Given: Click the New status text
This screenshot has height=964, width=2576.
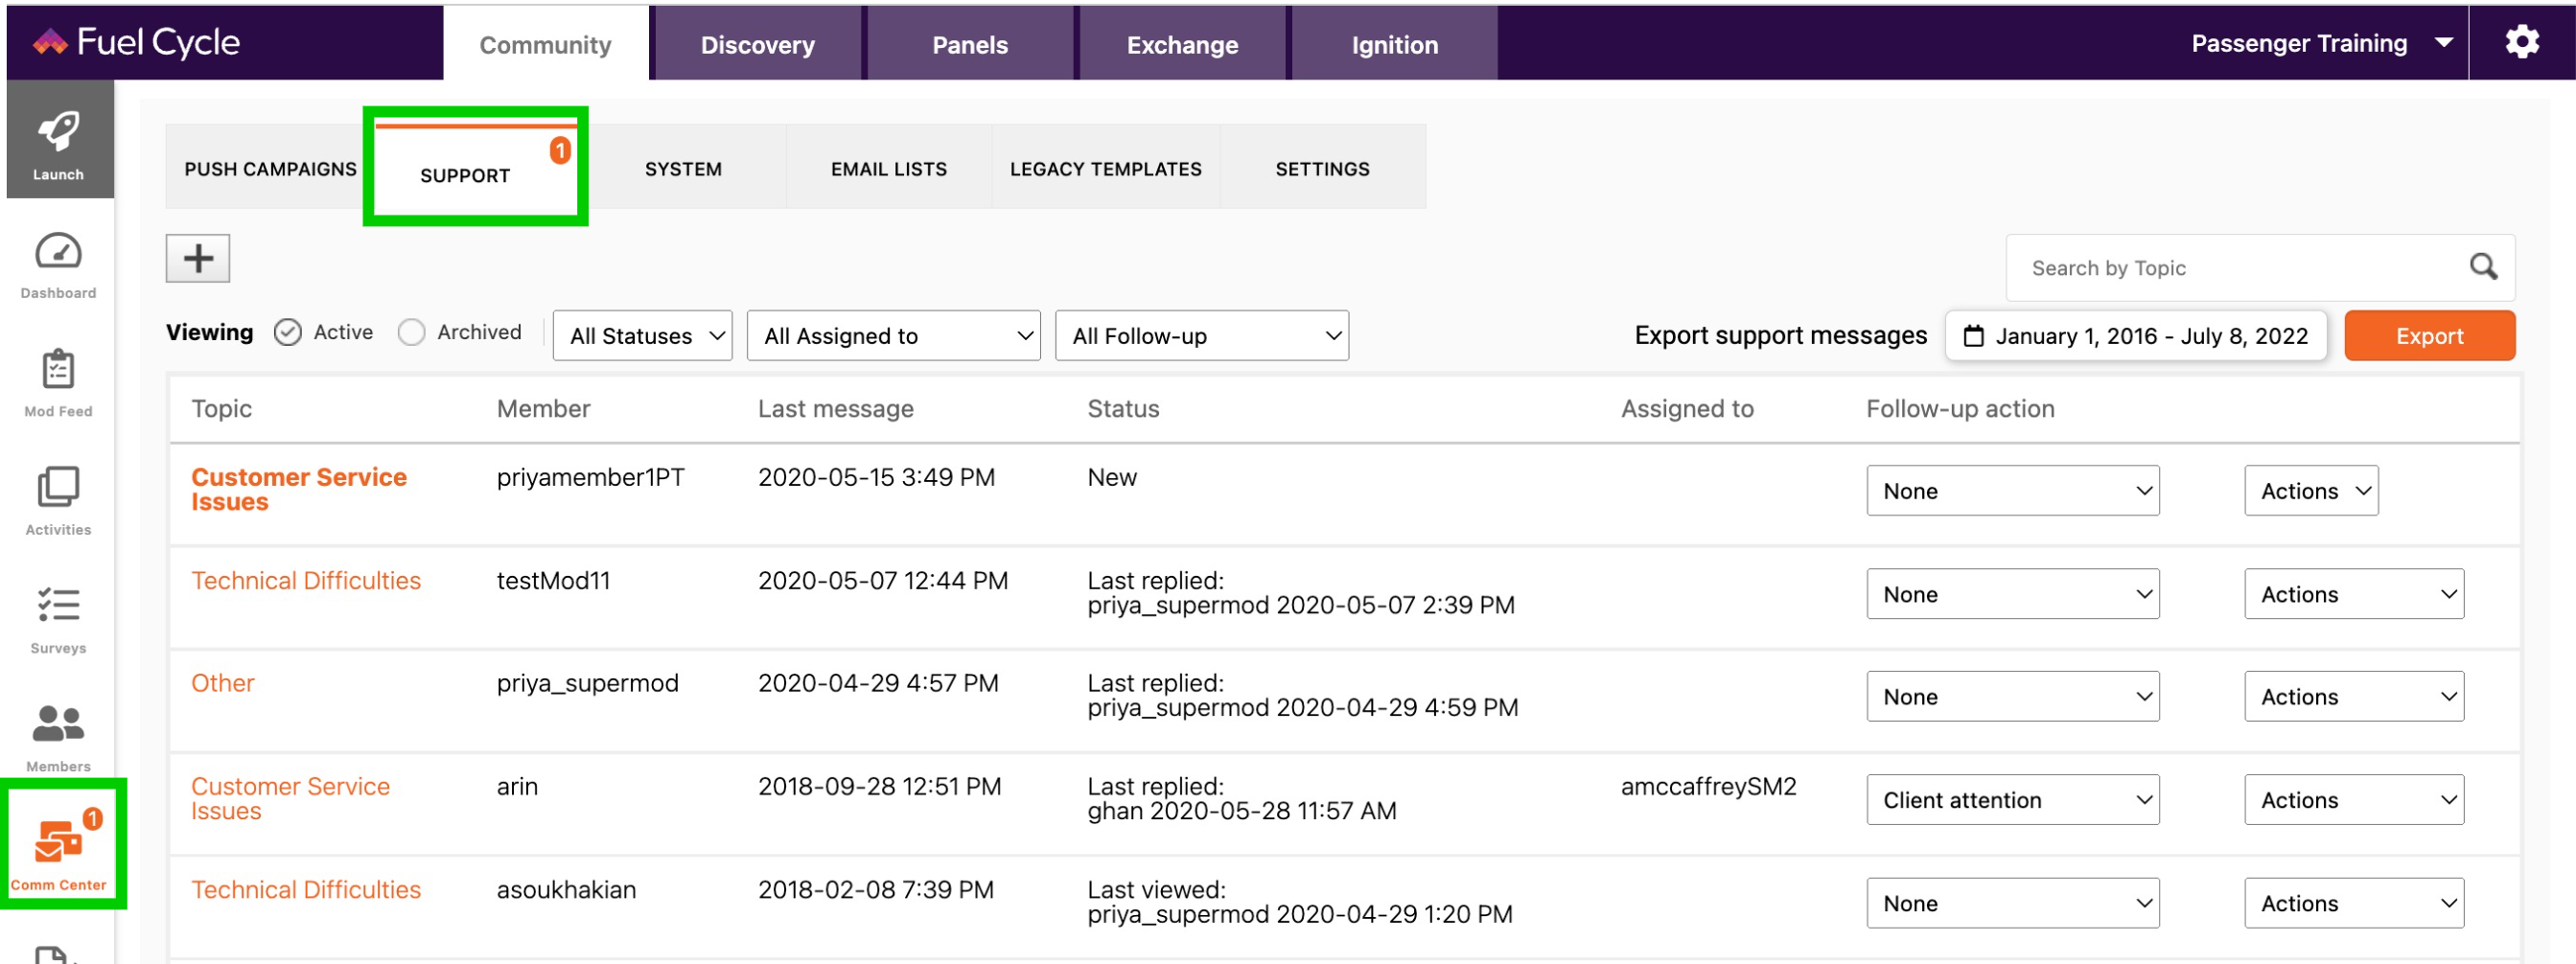Looking at the screenshot, I should 1112,477.
